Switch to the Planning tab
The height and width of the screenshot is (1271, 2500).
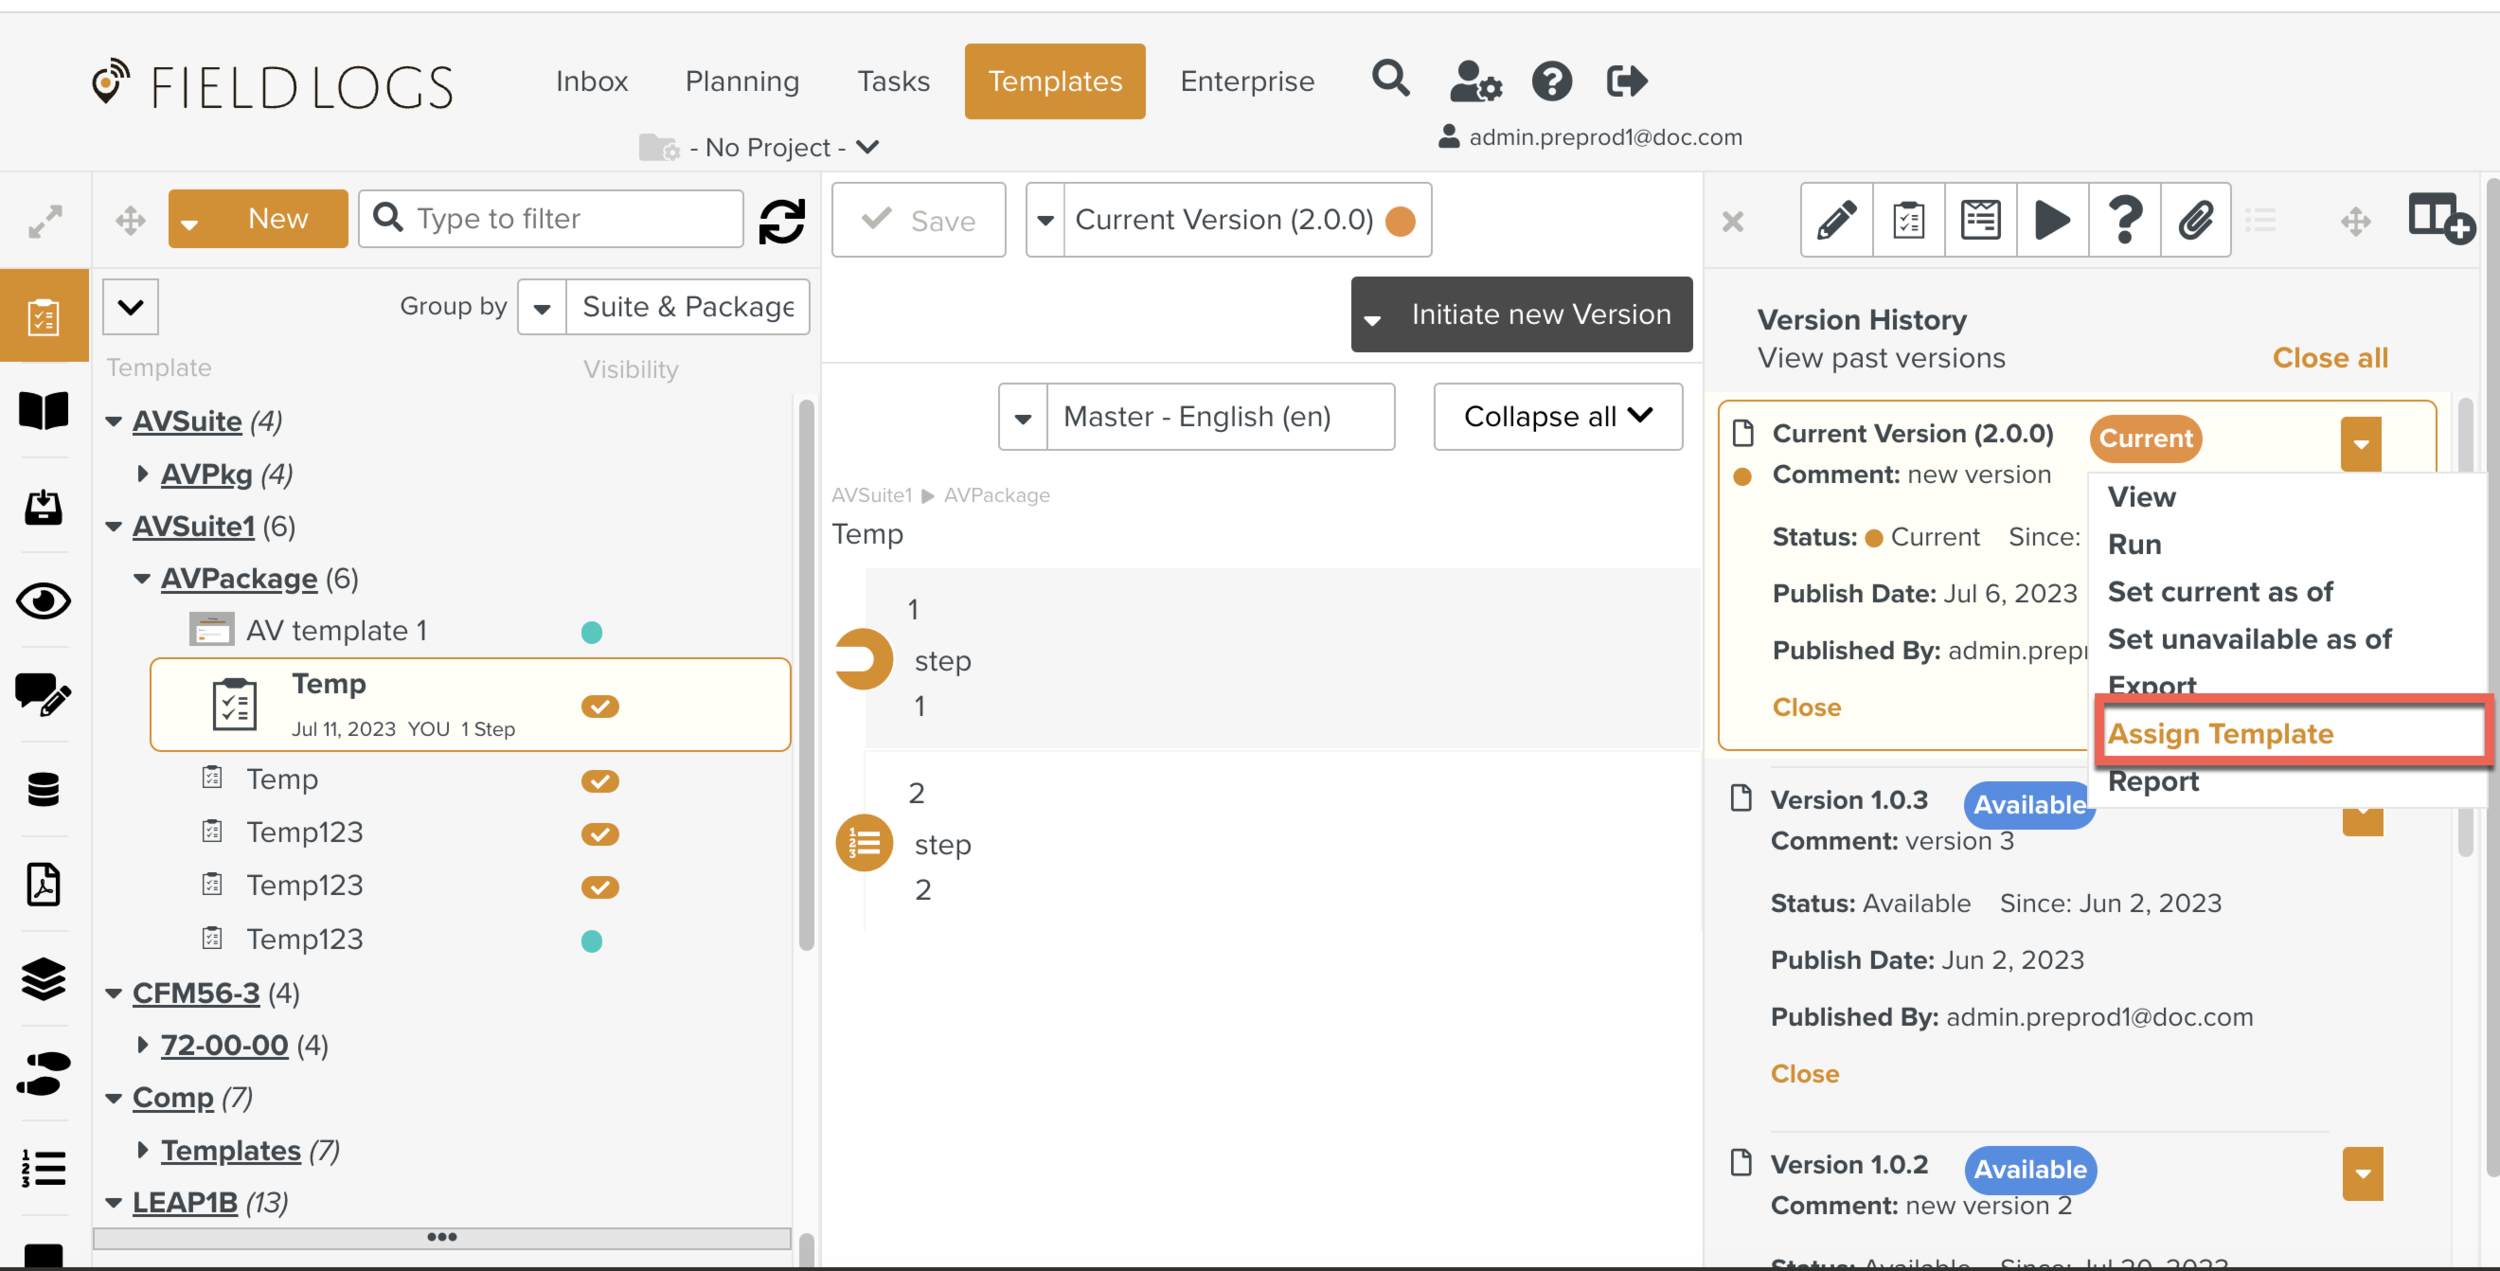pos(742,81)
